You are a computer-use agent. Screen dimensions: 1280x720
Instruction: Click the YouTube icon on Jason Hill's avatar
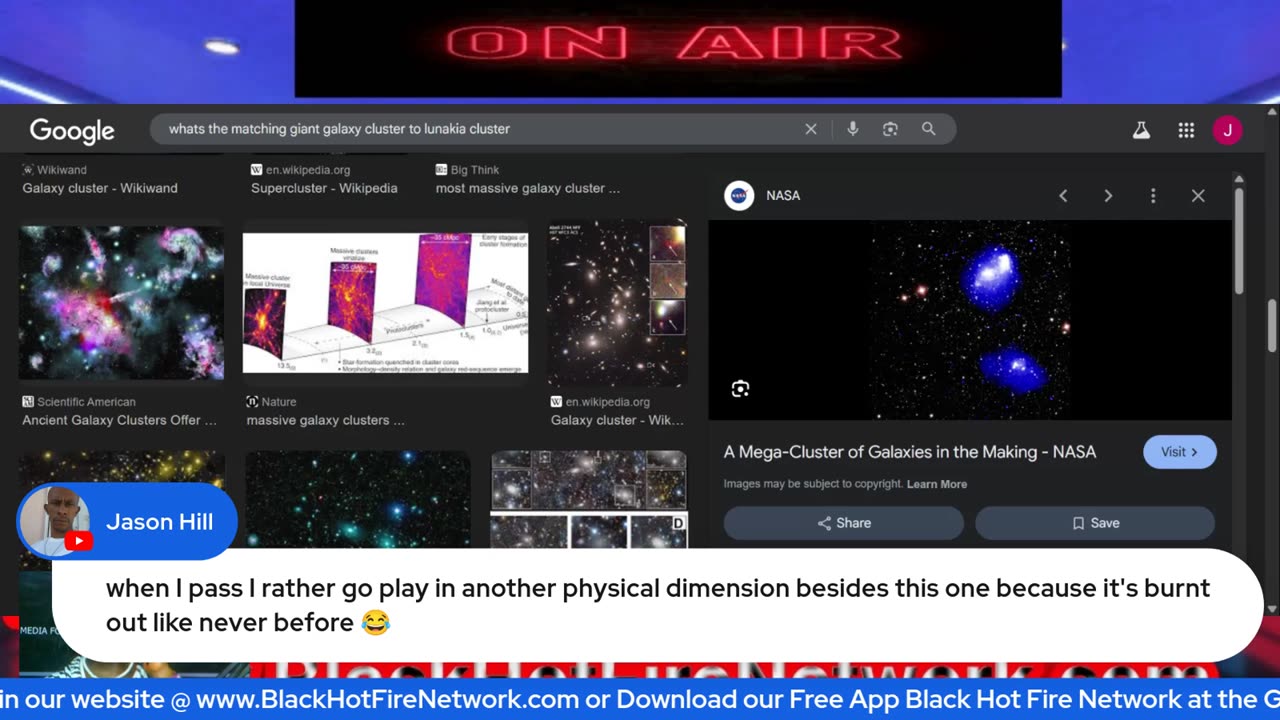pyautogui.click(x=79, y=541)
